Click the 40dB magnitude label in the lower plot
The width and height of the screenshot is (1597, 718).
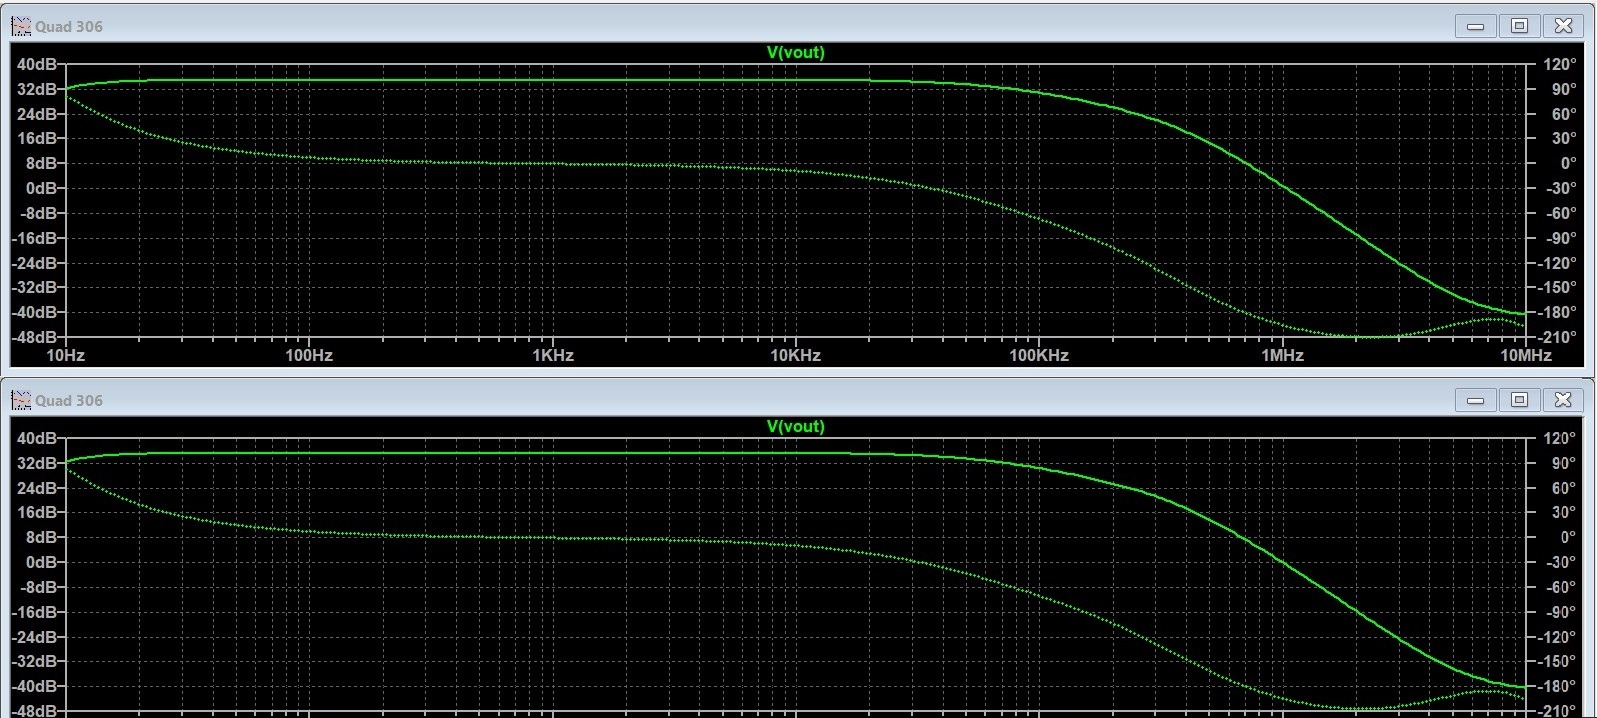(x=36, y=438)
